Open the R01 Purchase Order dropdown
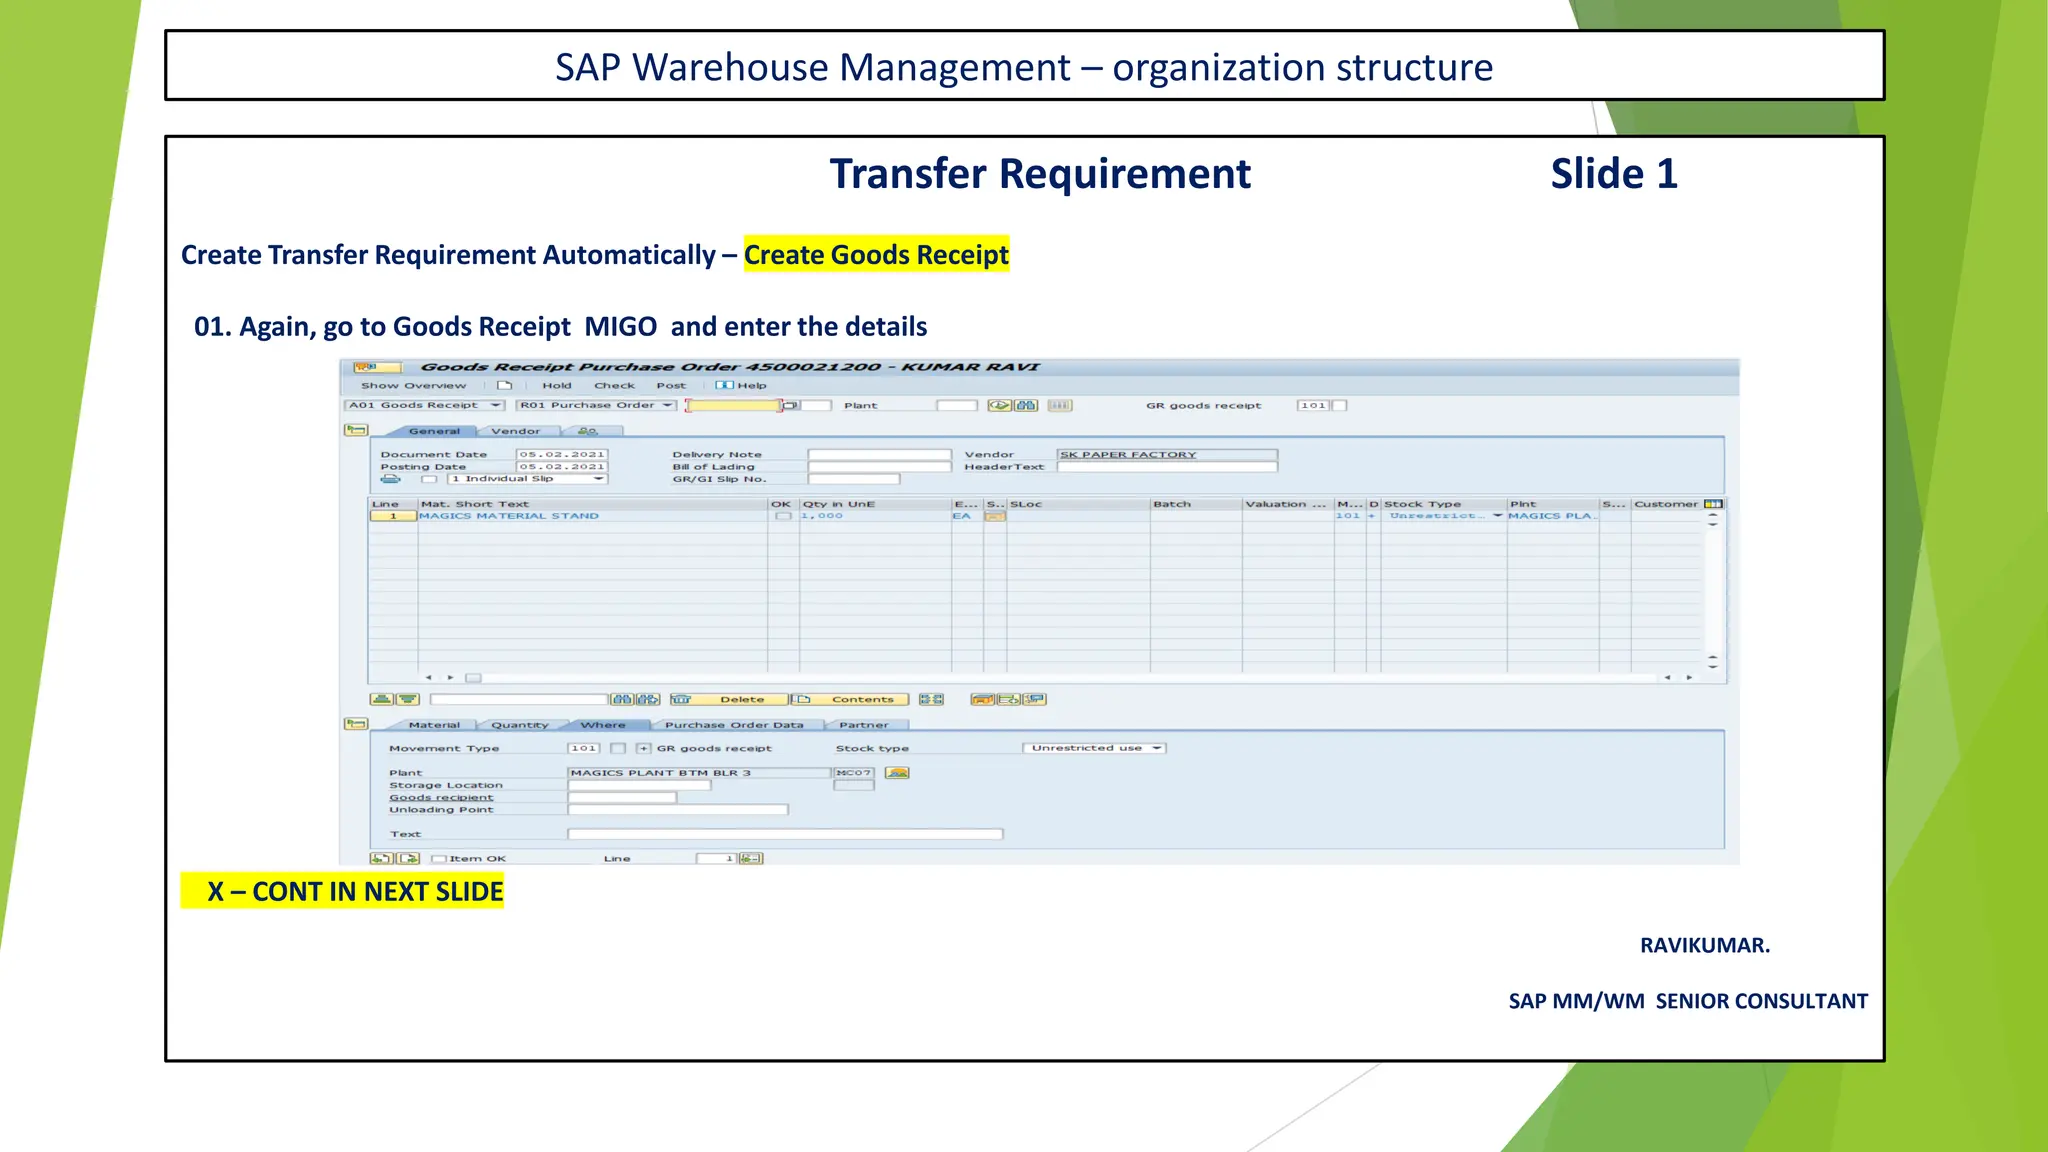Viewport: 2048px width, 1152px height. pos(596,405)
